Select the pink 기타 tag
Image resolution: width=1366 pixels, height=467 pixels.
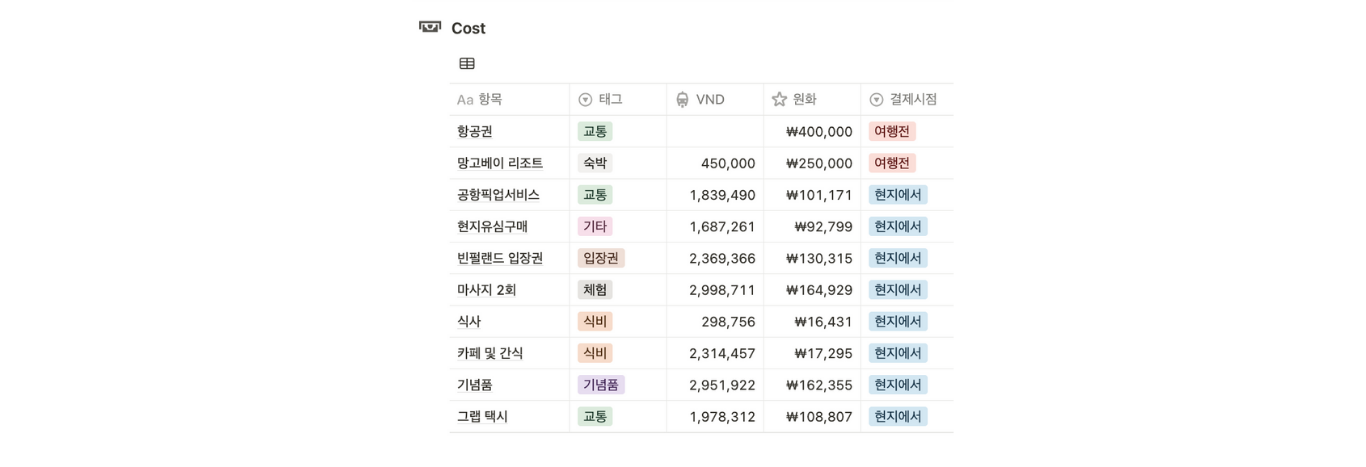point(595,226)
